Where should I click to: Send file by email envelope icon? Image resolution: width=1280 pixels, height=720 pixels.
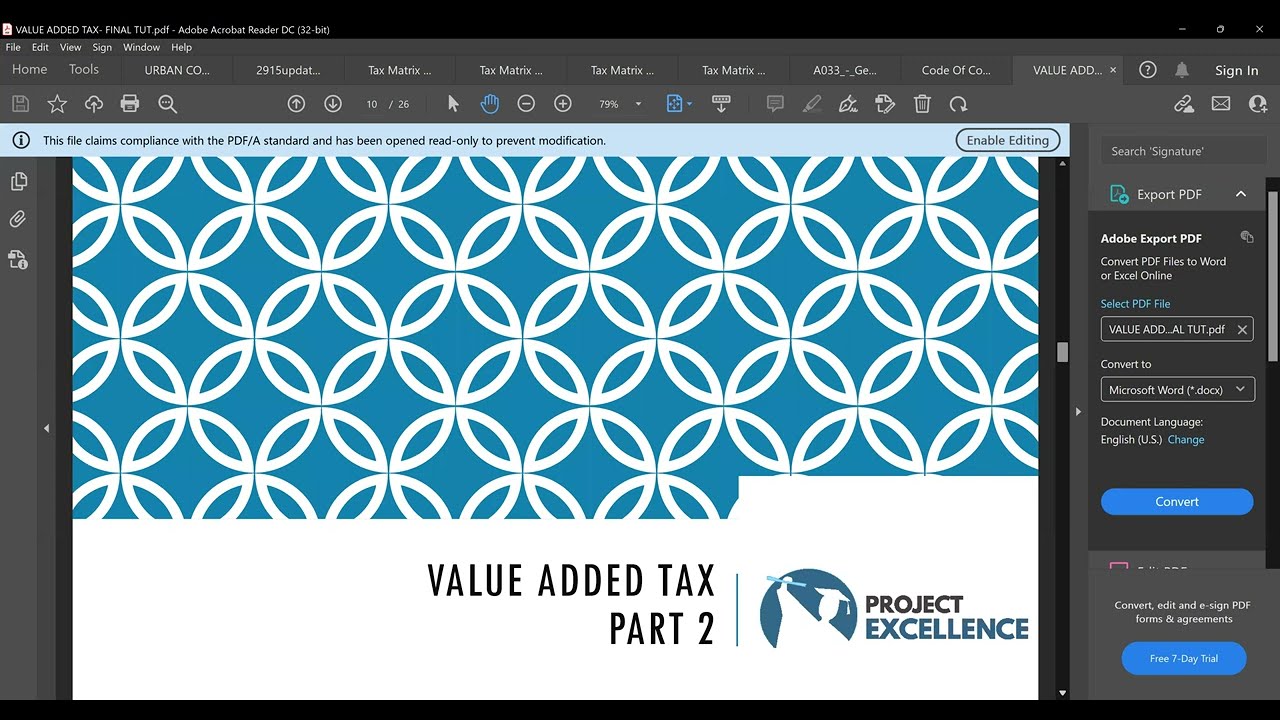(x=1221, y=104)
